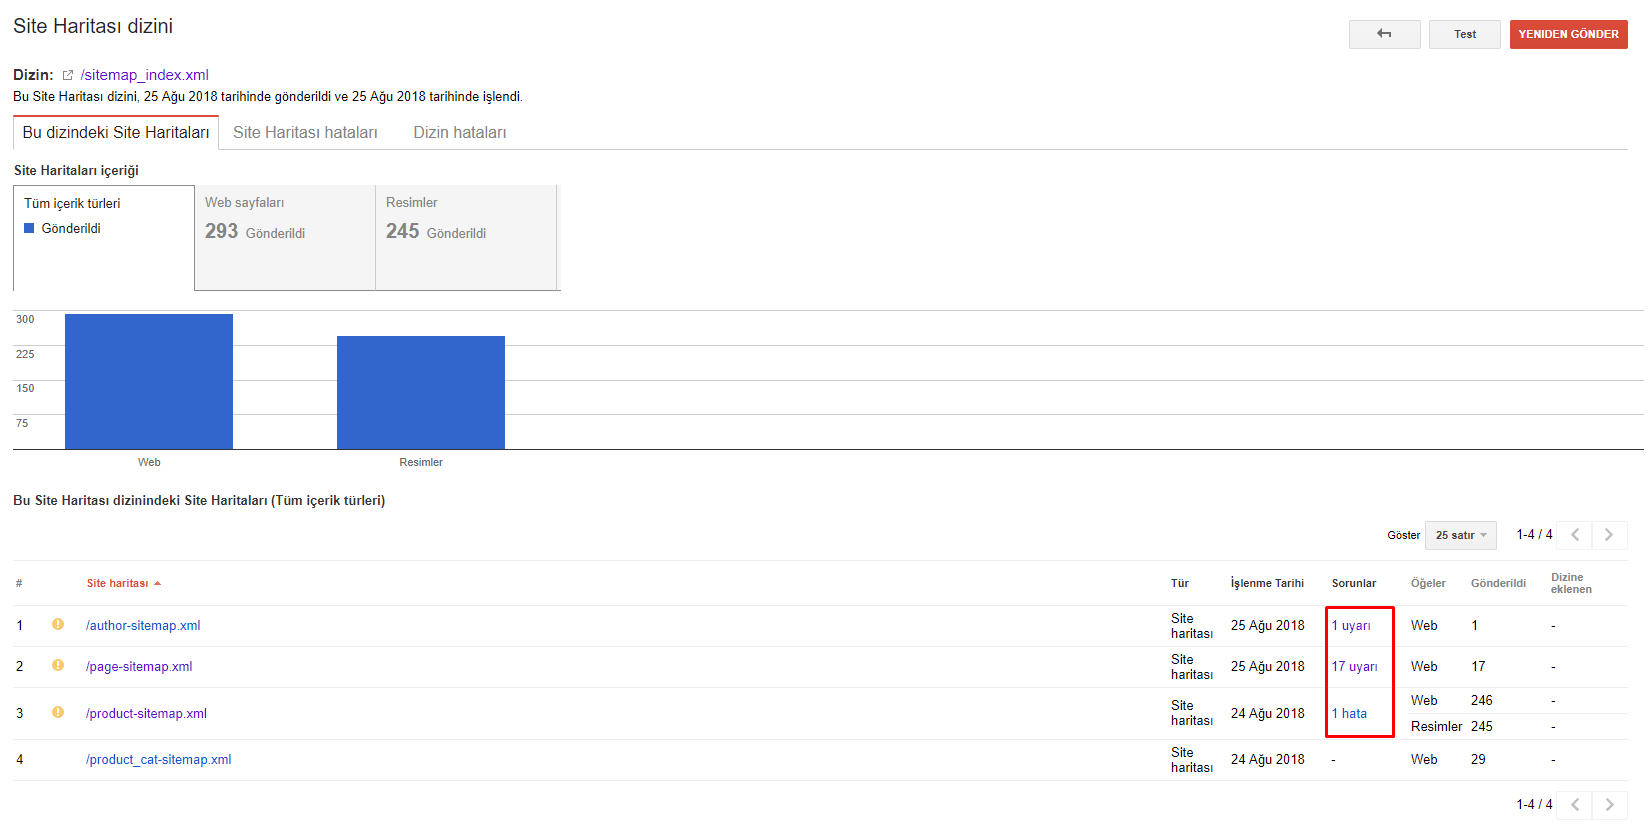This screenshot has height=836, width=1649.
Task: Click the blue Web bar in chart
Action: (149, 381)
